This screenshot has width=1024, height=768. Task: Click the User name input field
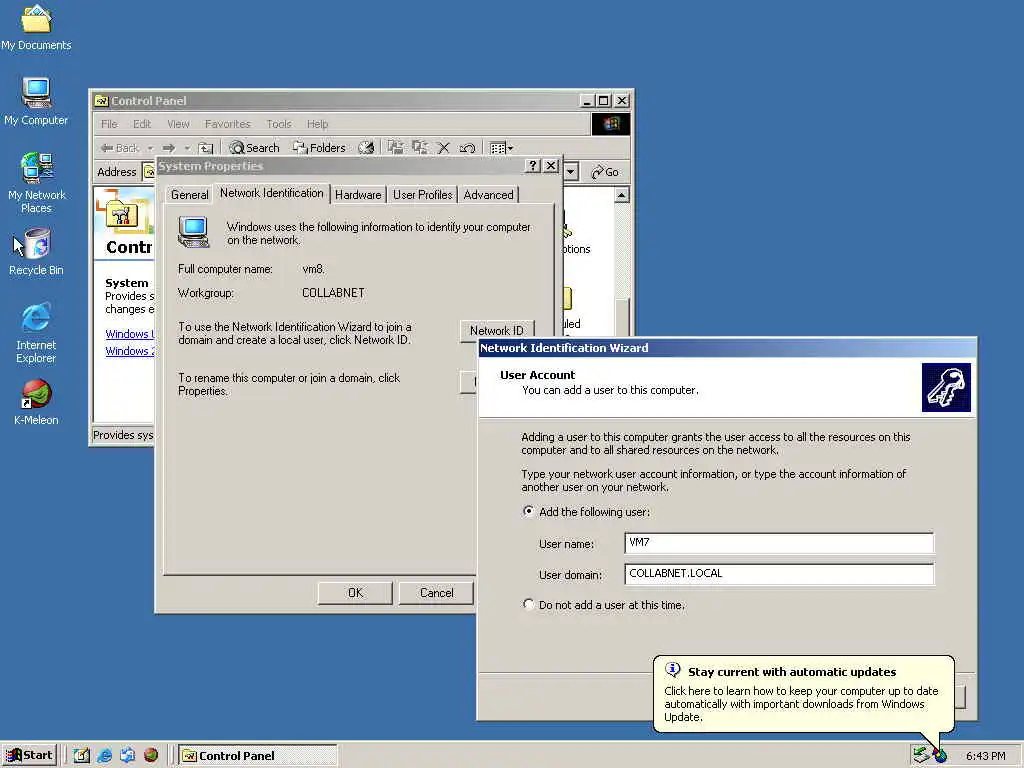pyautogui.click(x=779, y=543)
